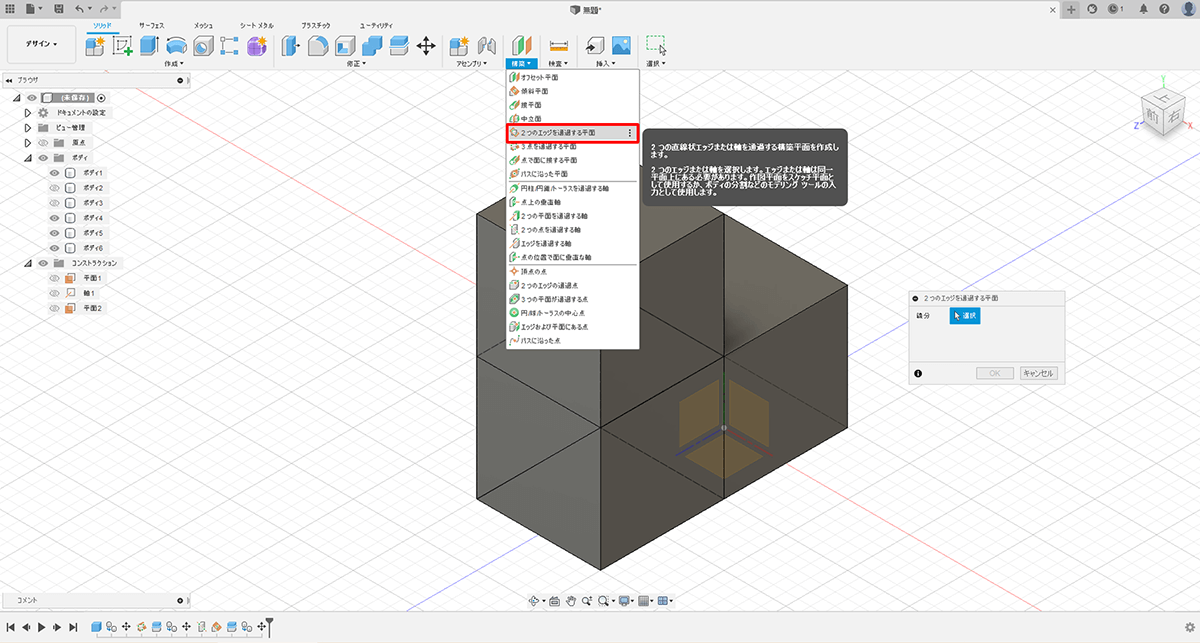Screen dimensions: 1200x643
Task: Open the デザイン workspace dropdown
Action: (x=41, y=44)
